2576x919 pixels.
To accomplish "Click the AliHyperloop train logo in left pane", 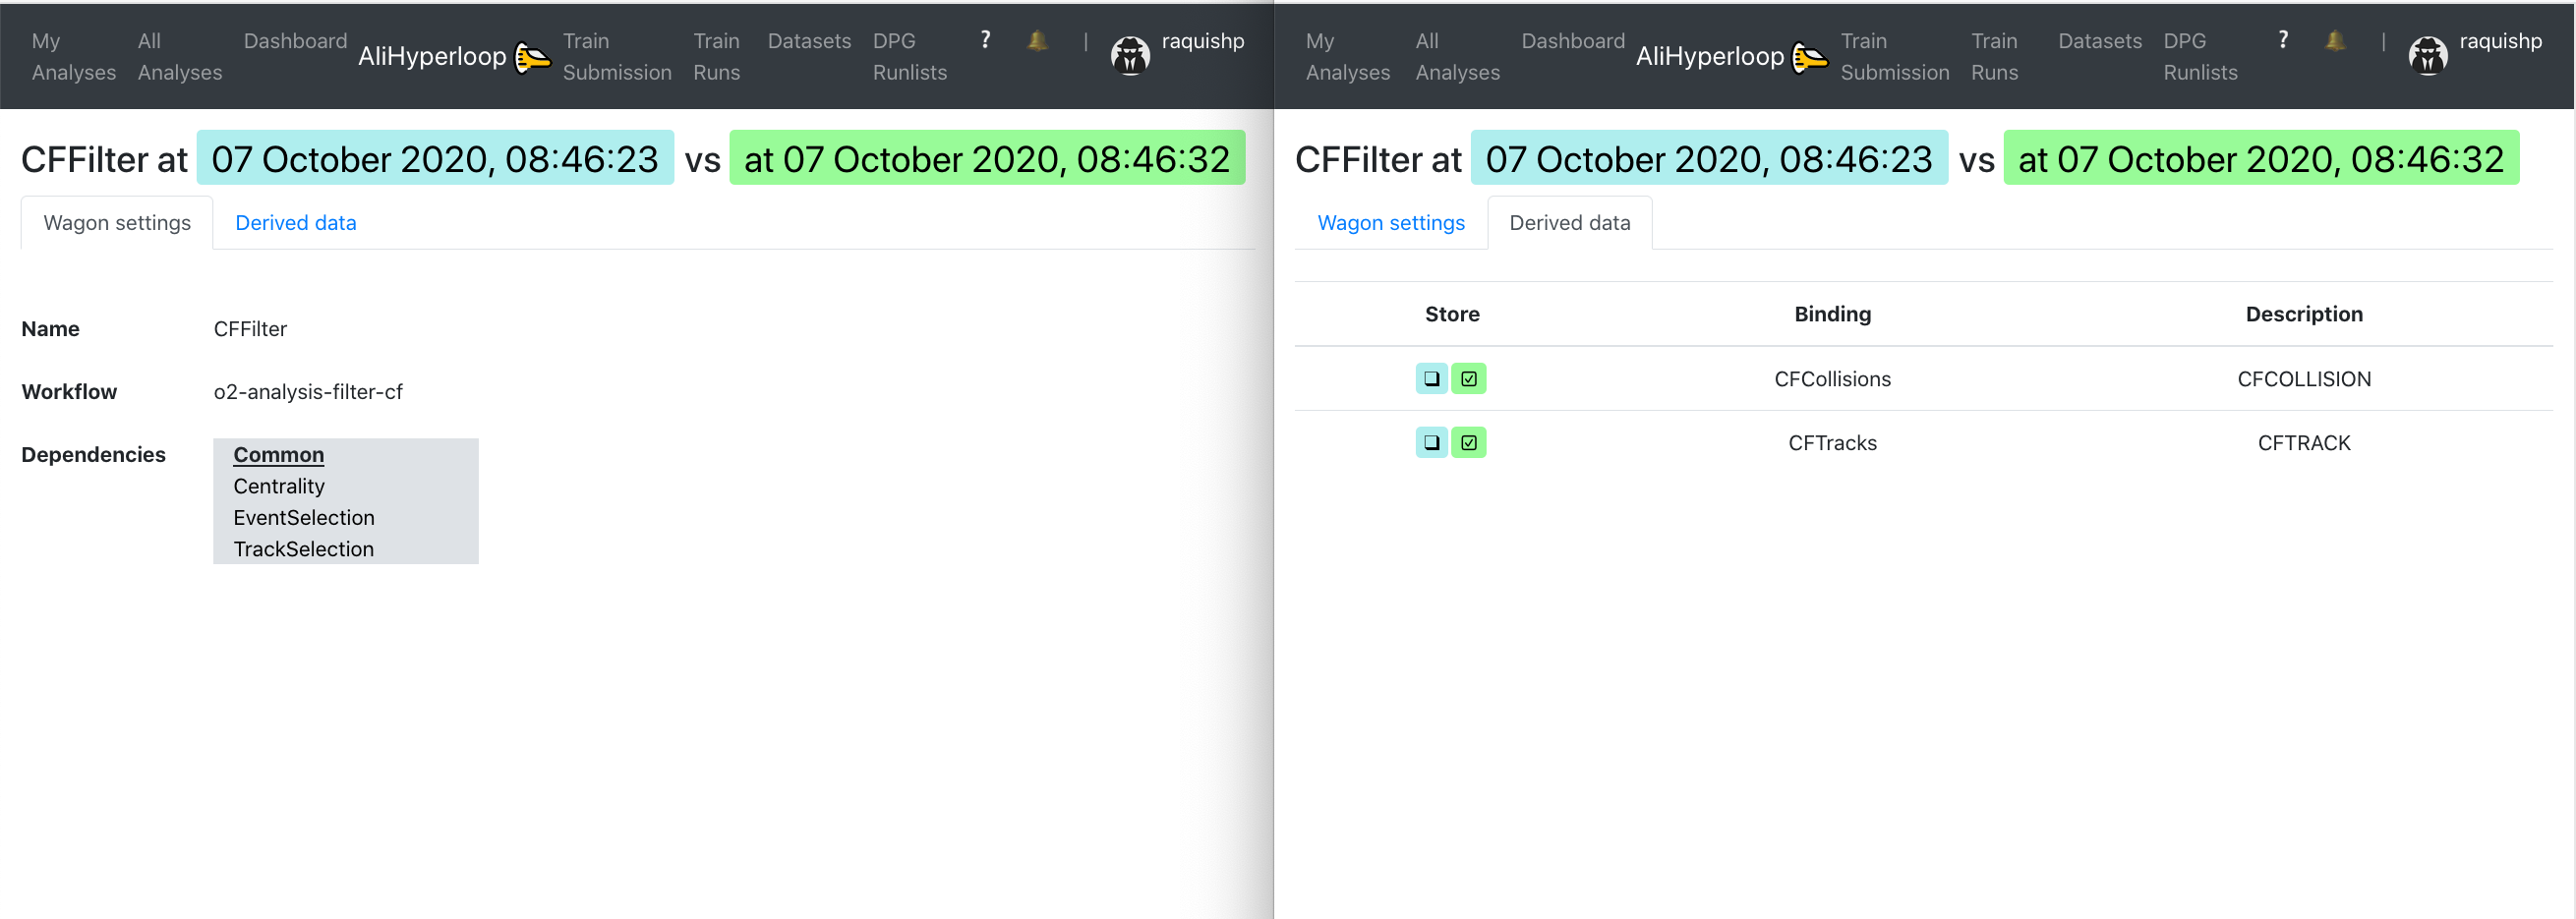I will [x=532, y=57].
